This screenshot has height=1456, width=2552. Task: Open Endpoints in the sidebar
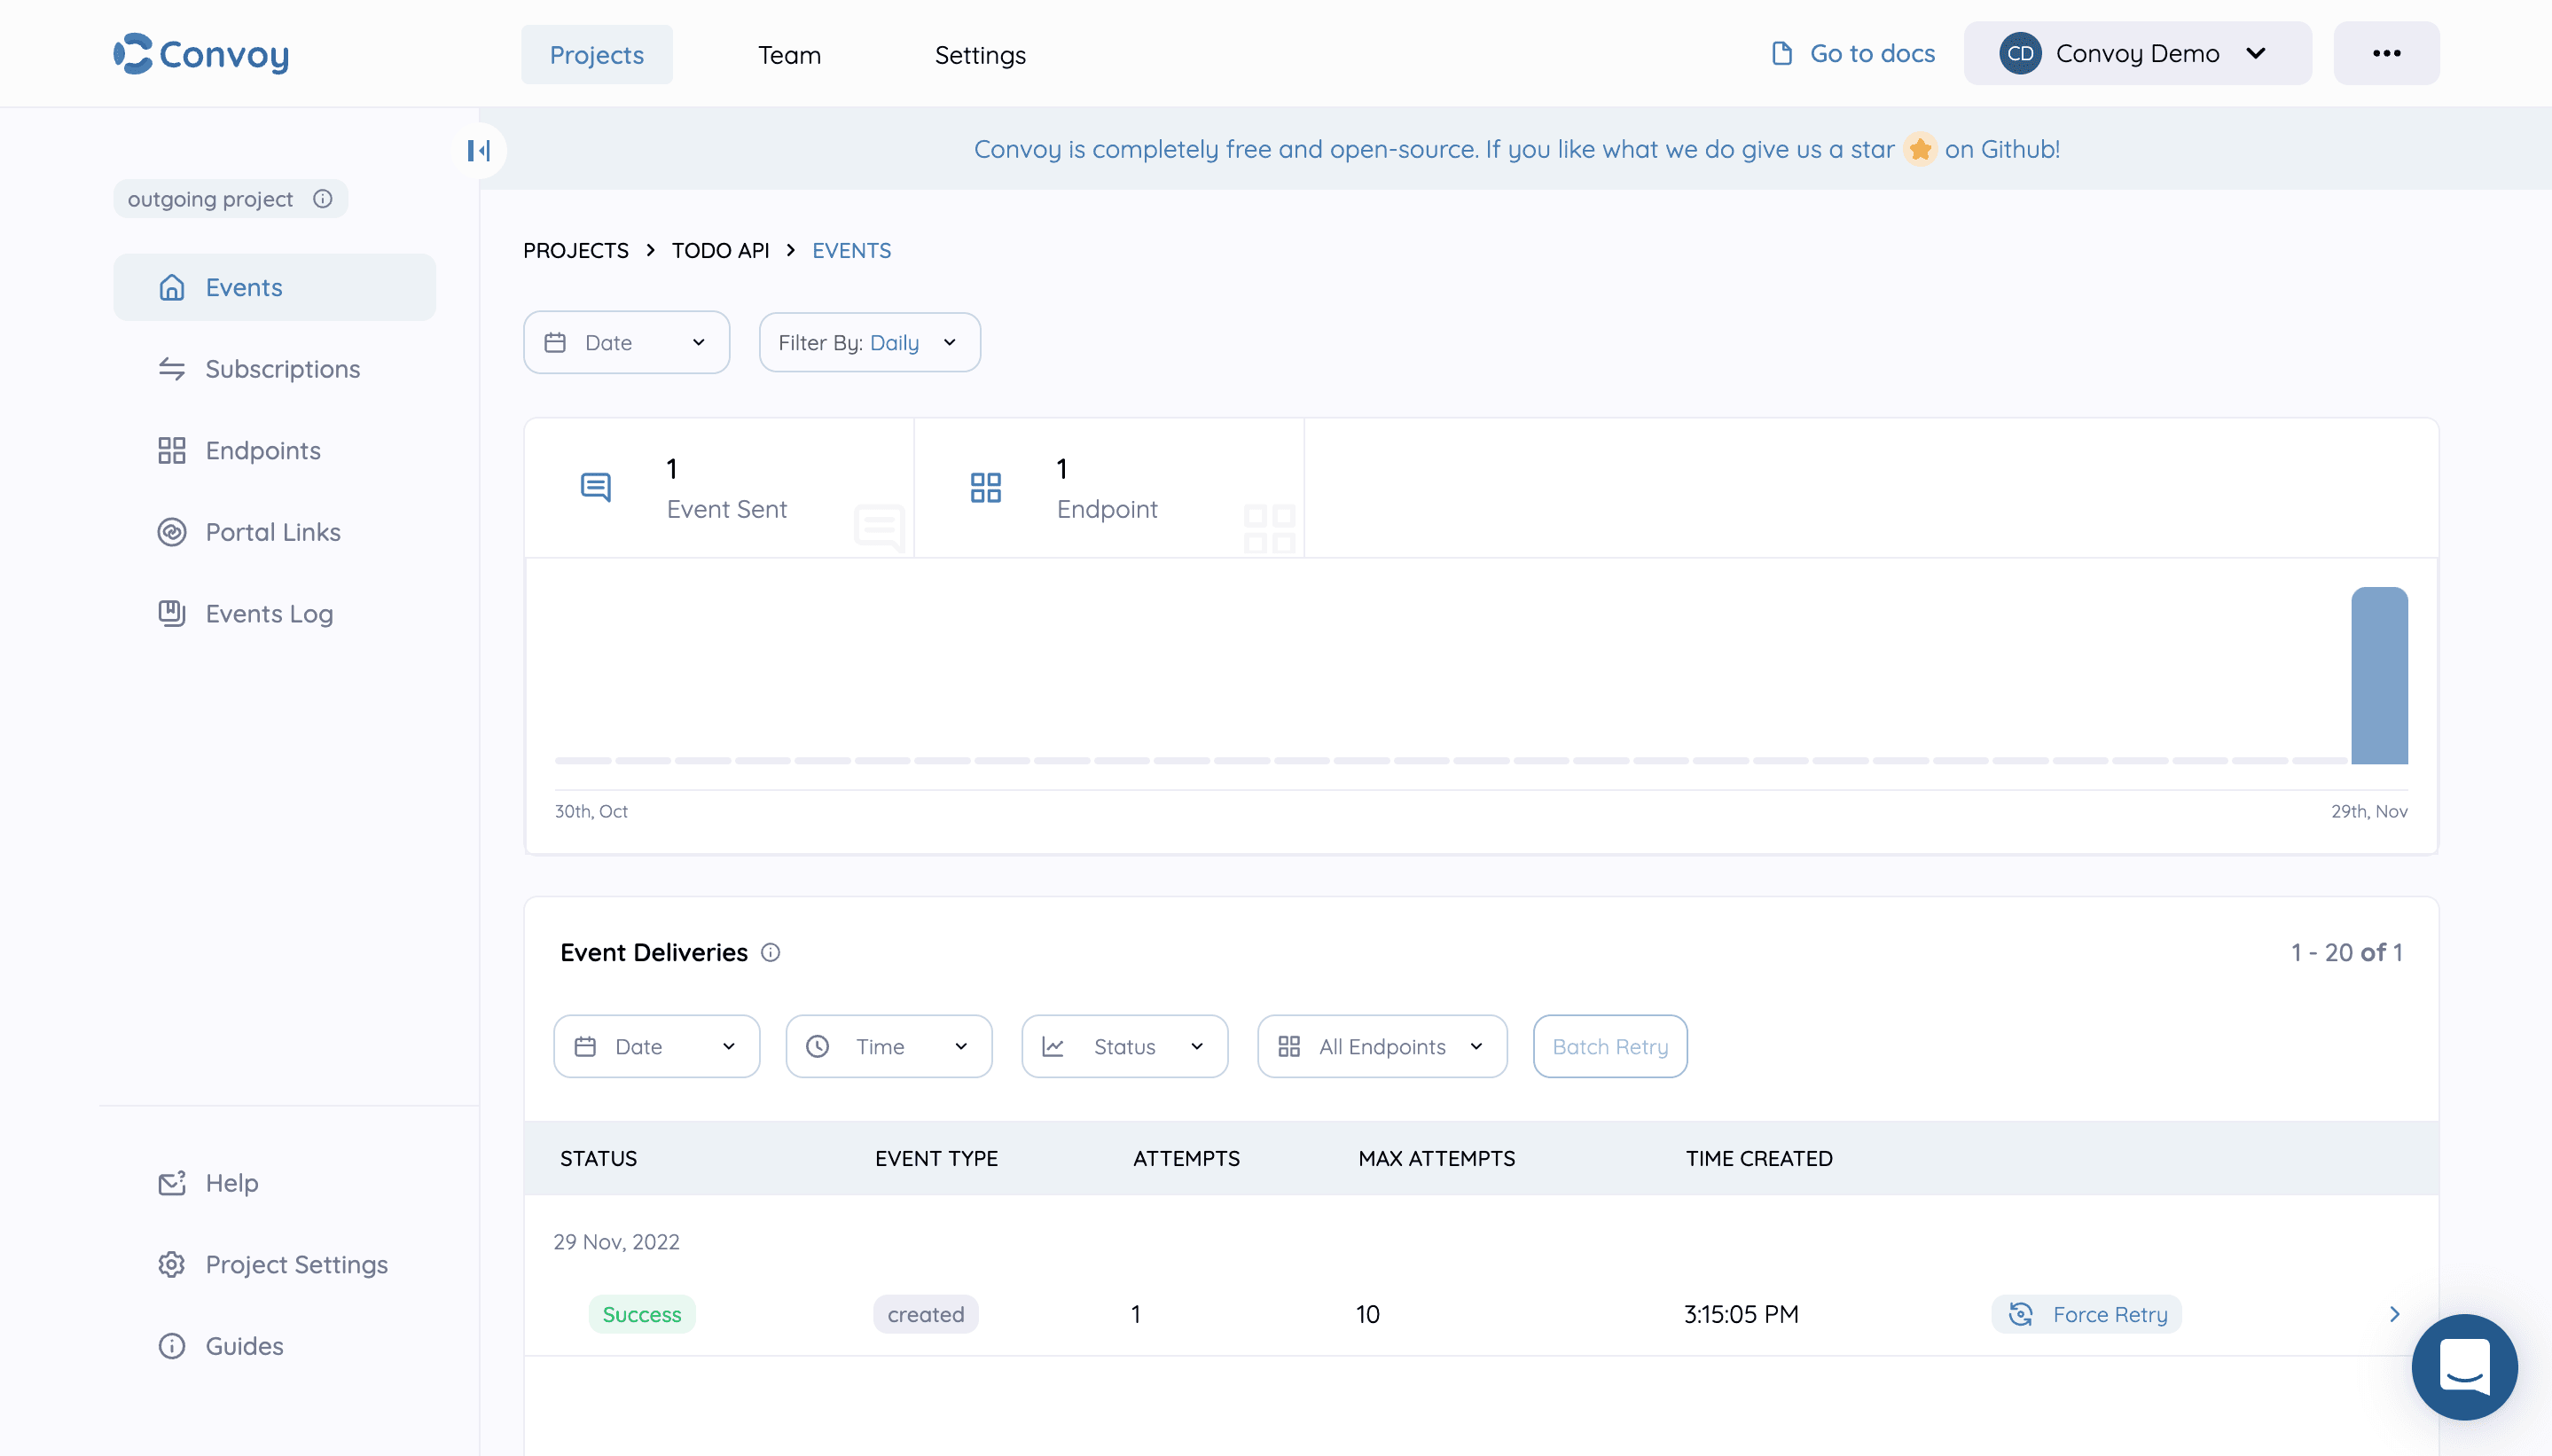pos(262,450)
